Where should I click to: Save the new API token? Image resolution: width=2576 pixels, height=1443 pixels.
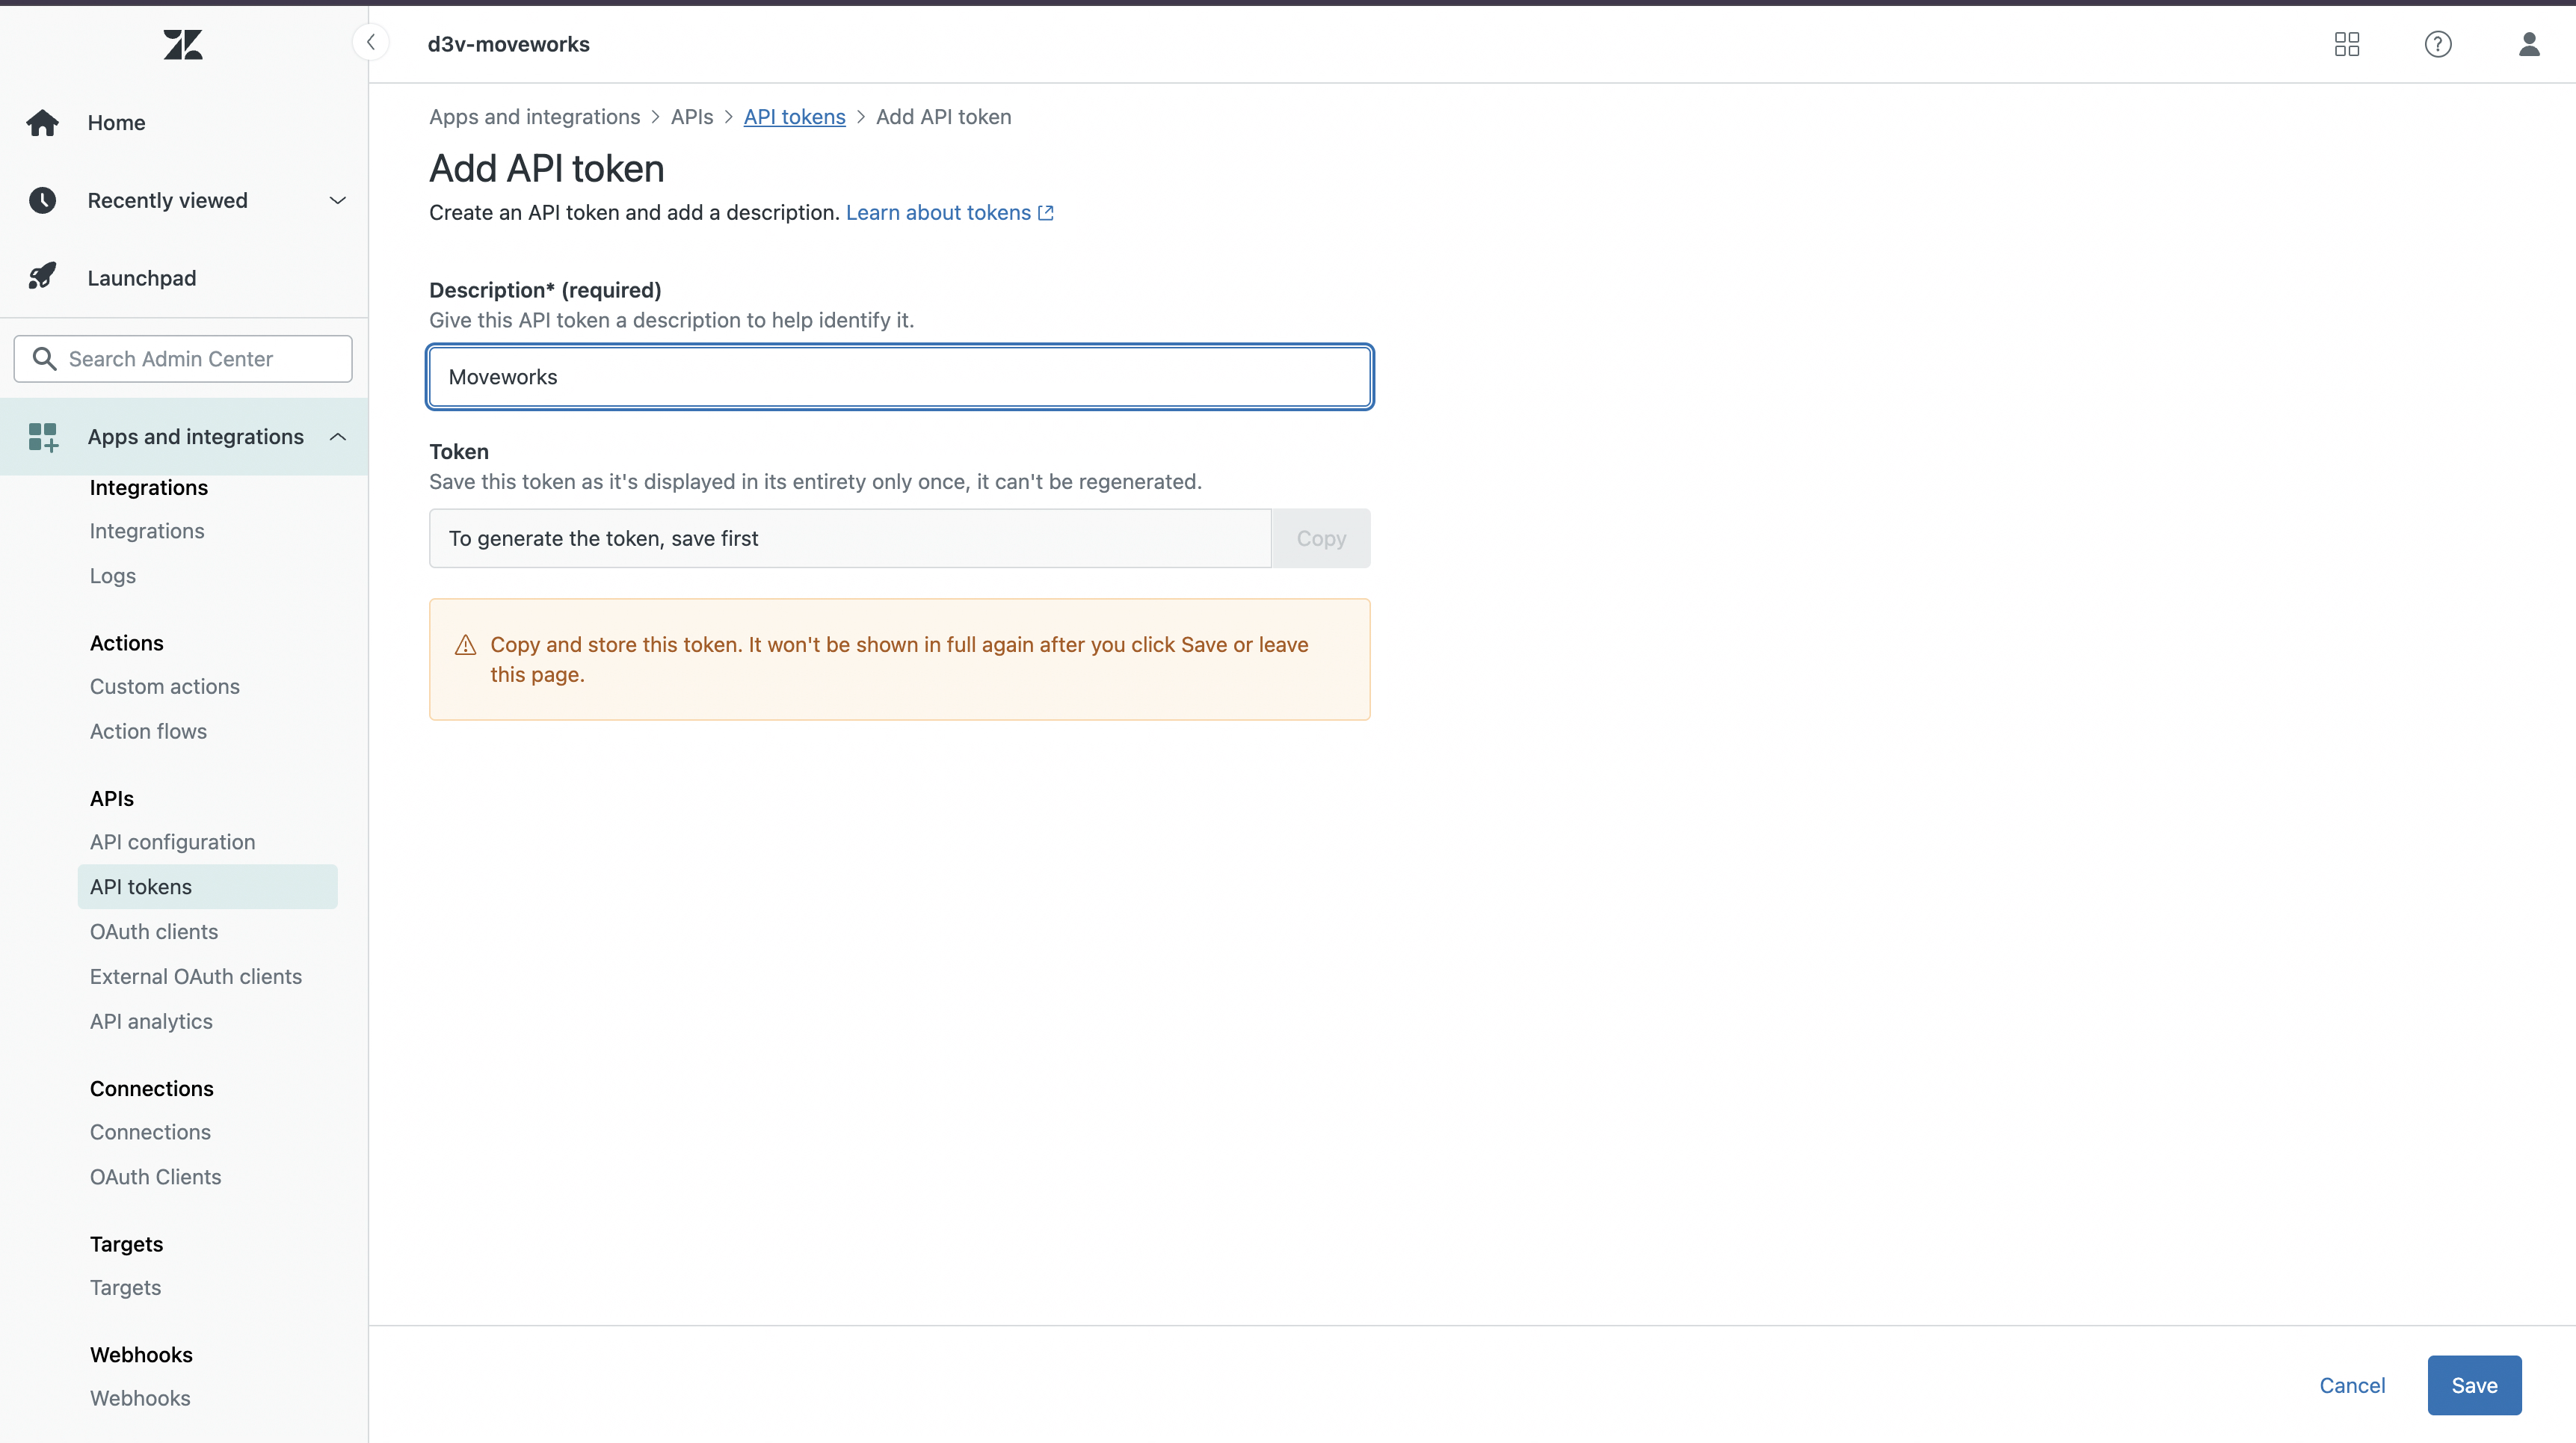pyautogui.click(x=2474, y=1385)
